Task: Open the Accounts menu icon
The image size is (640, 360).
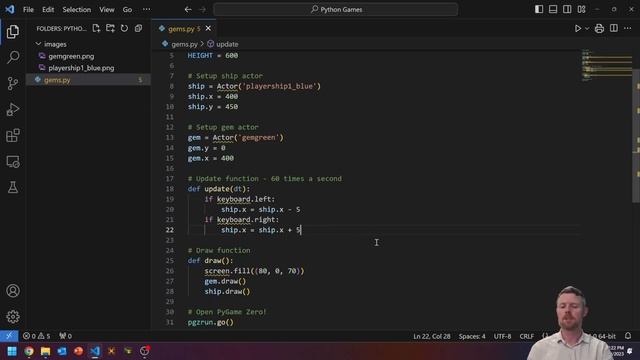Action: point(13,291)
